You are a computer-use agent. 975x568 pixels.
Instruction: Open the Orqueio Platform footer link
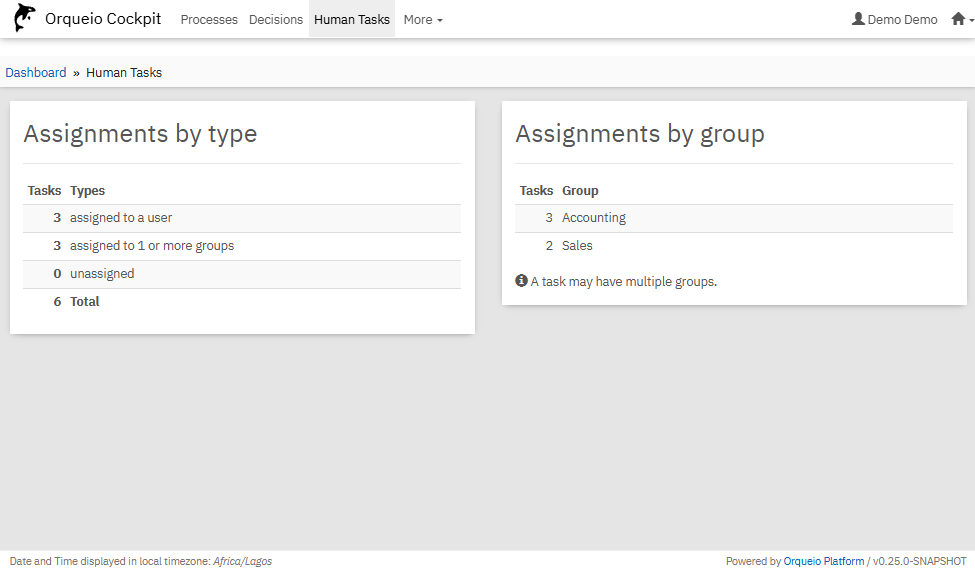pos(823,561)
